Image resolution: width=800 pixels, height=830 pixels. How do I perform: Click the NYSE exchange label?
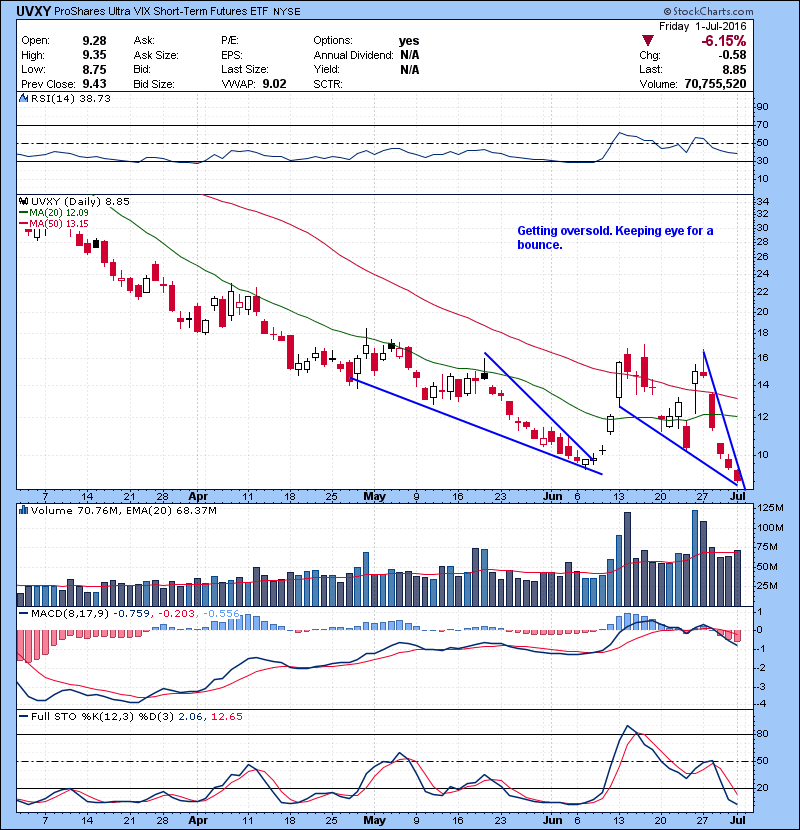click(x=286, y=12)
